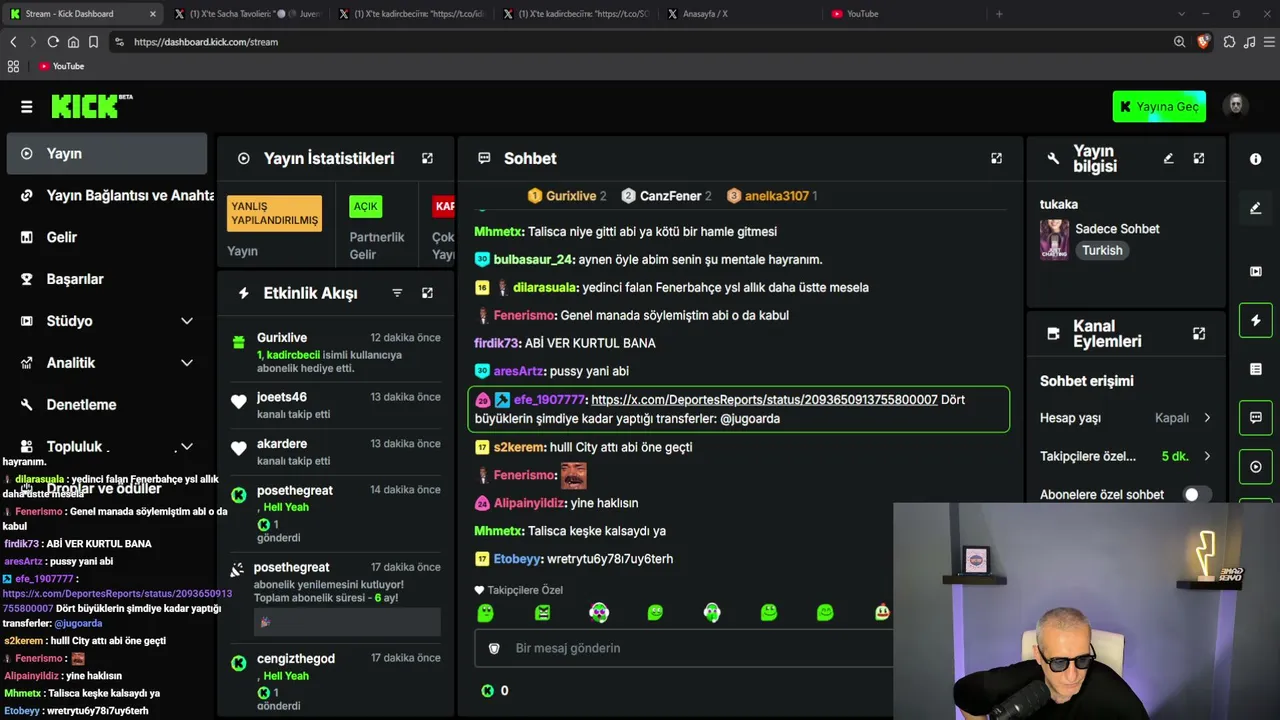This screenshot has height=720, width=1280.
Task: Expand the Stüdyo submenu chevron
Action: (187, 321)
